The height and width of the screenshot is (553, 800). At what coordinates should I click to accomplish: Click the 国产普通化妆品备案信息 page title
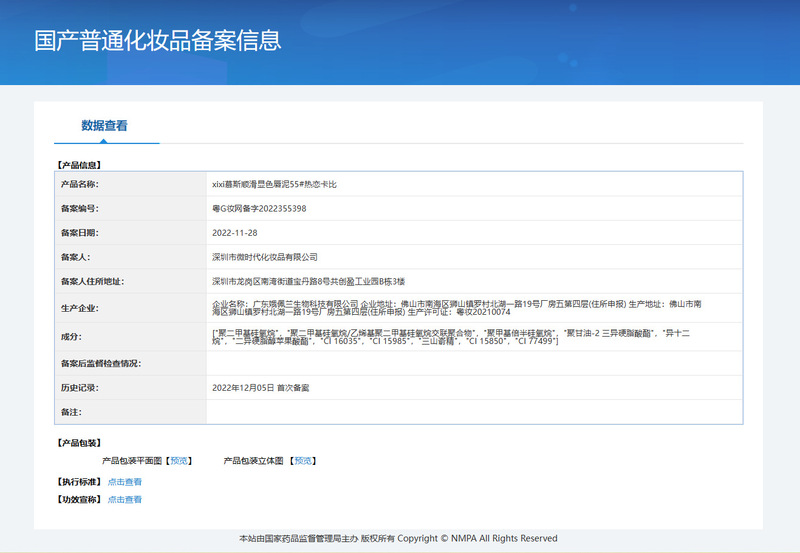158,40
